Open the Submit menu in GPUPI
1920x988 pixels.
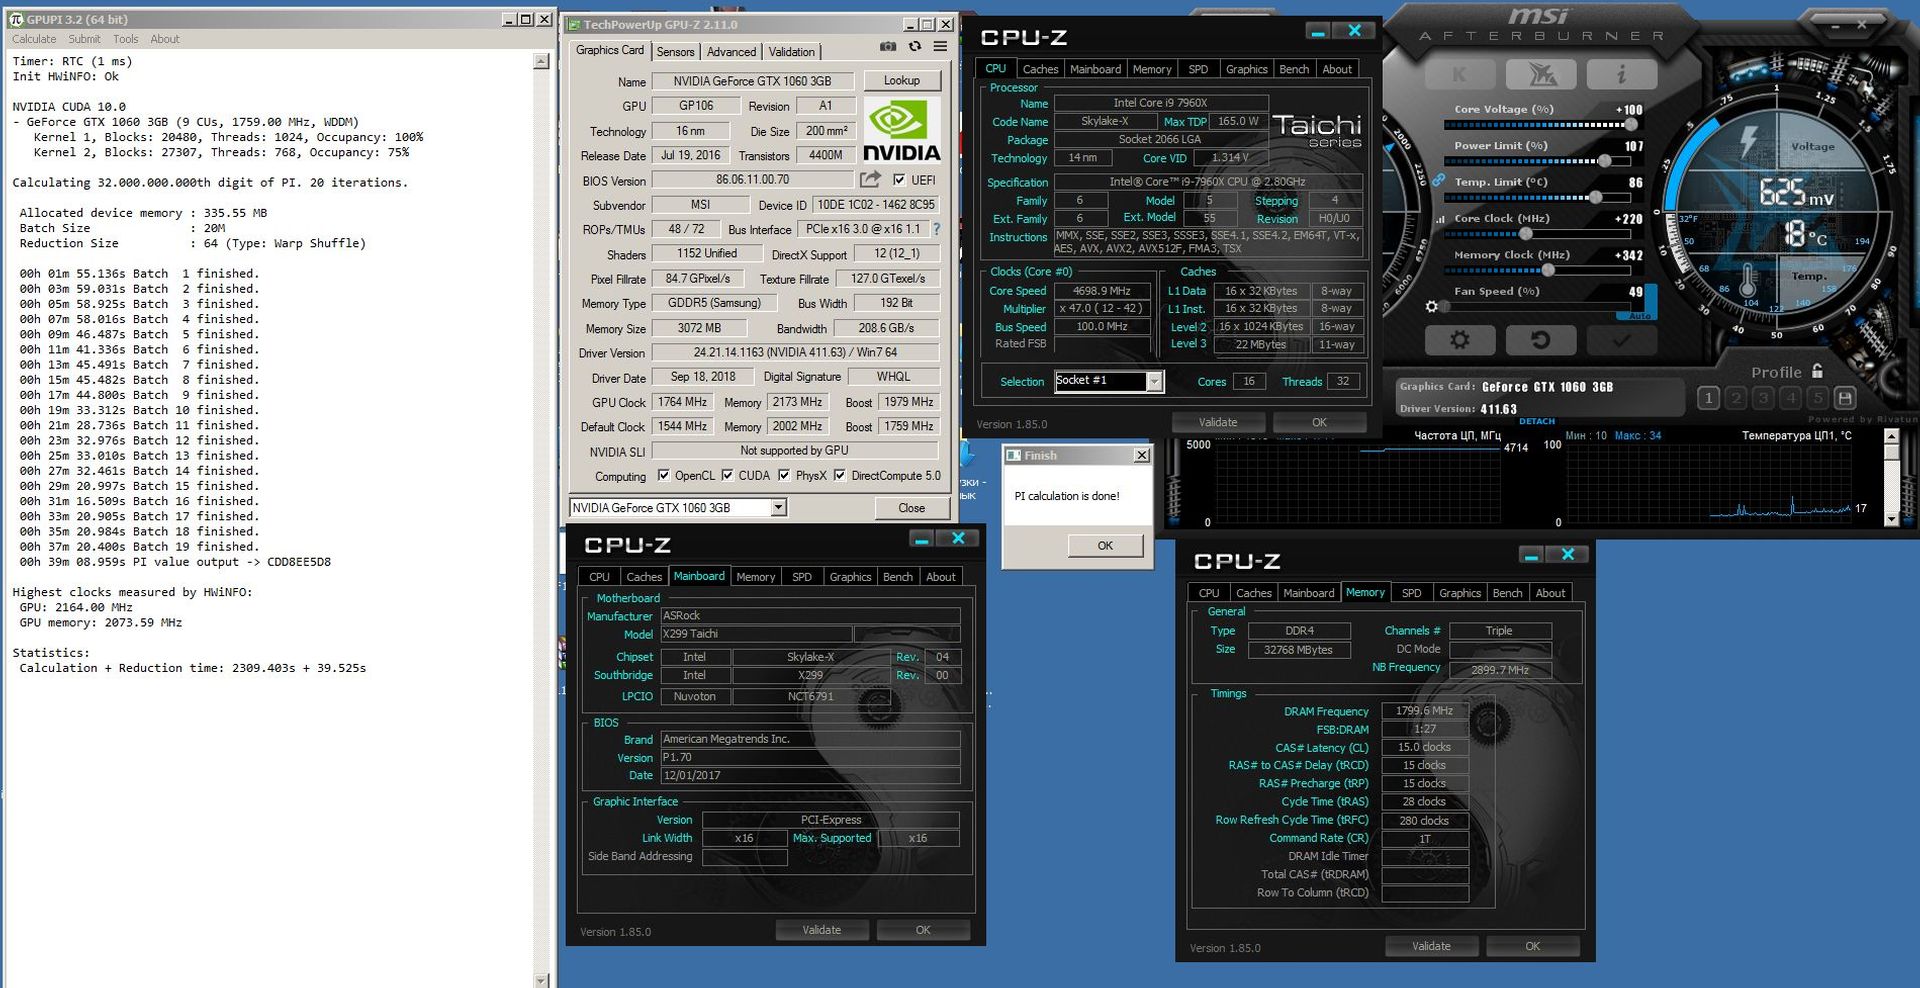pyautogui.click(x=84, y=39)
